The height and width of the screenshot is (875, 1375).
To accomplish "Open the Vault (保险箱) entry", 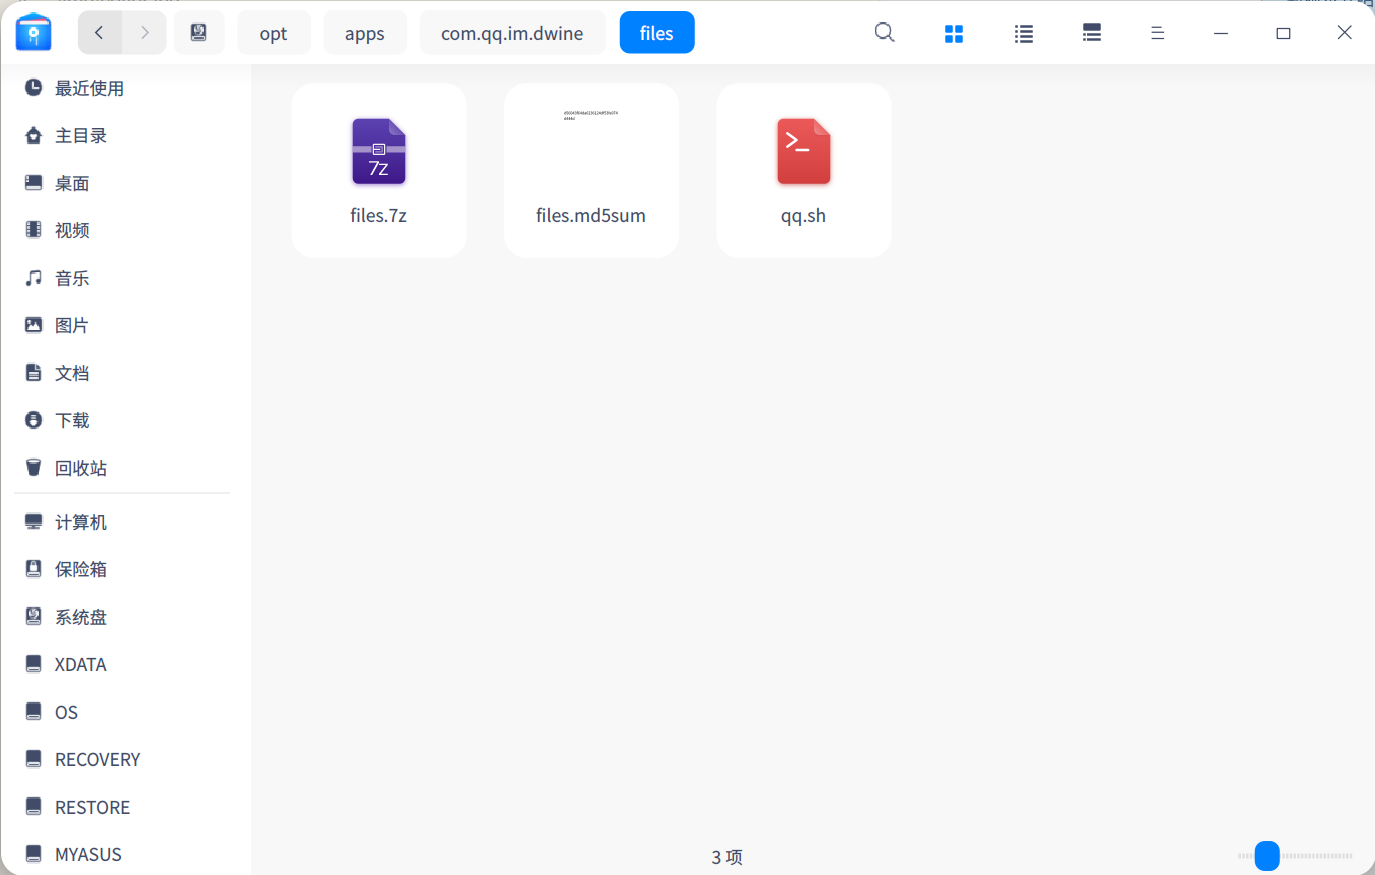I will [x=80, y=569].
